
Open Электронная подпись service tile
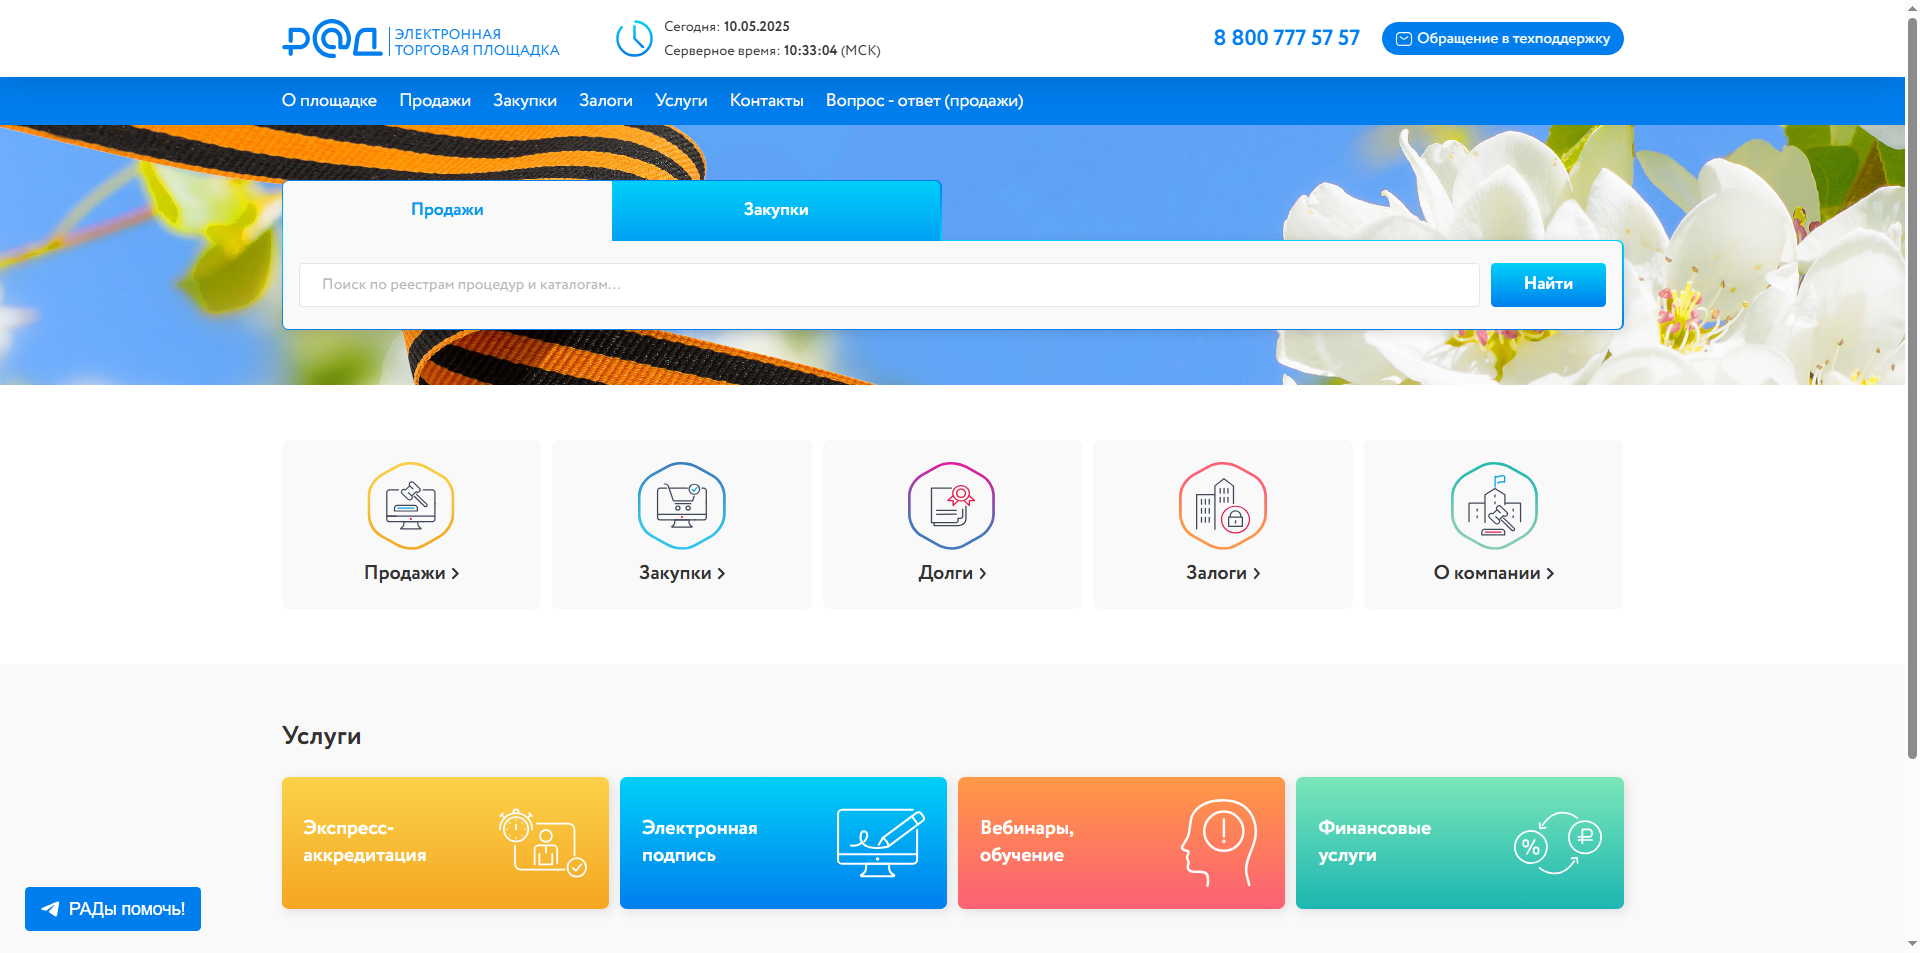(783, 843)
